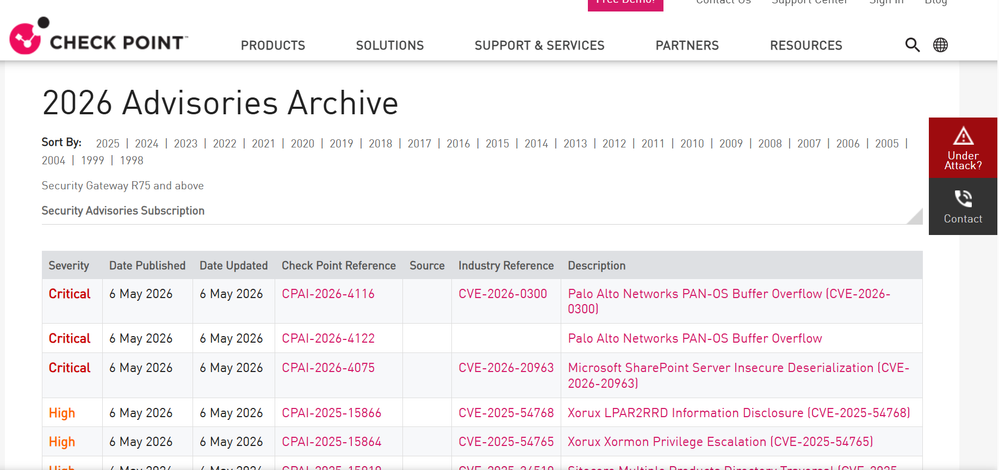Open advisory CPAI-2026-4116
The image size is (999, 470).
[328, 294]
